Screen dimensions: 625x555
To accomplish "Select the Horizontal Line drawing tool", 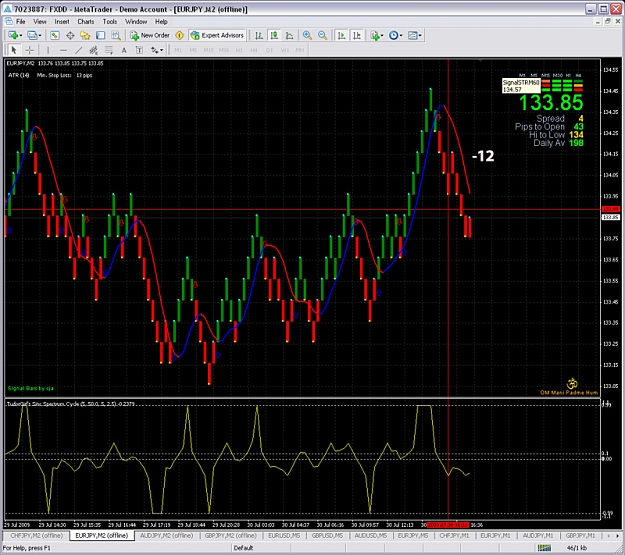I will 63,50.
